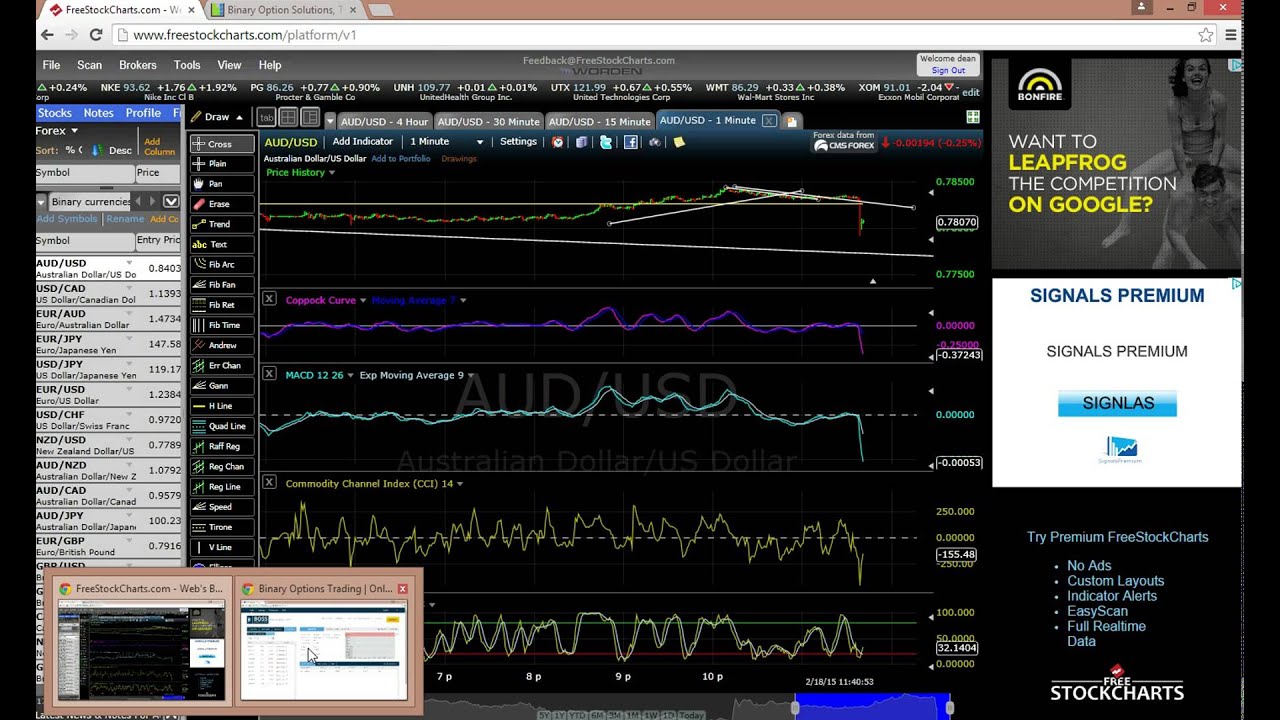Image resolution: width=1280 pixels, height=720 pixels.
Task: Select the Tirone levels tool
Action: pos(221,527)
